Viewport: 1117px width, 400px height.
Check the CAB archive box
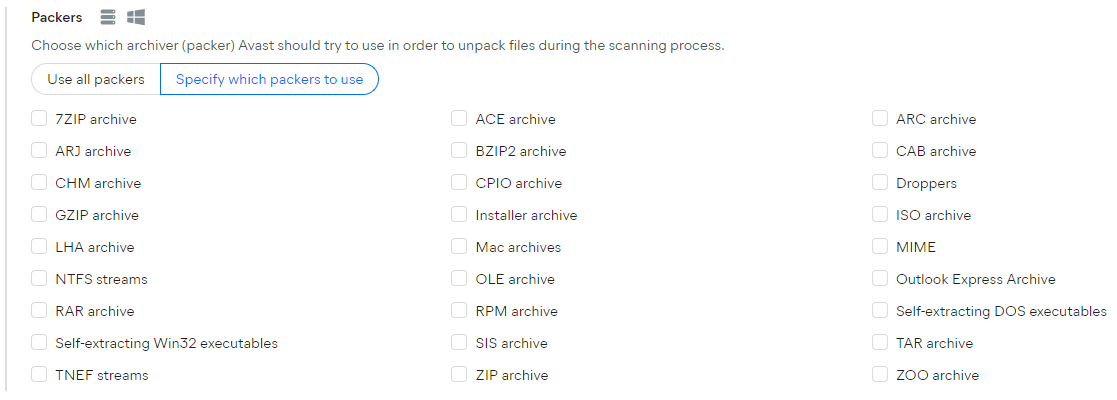coord(880,150)
